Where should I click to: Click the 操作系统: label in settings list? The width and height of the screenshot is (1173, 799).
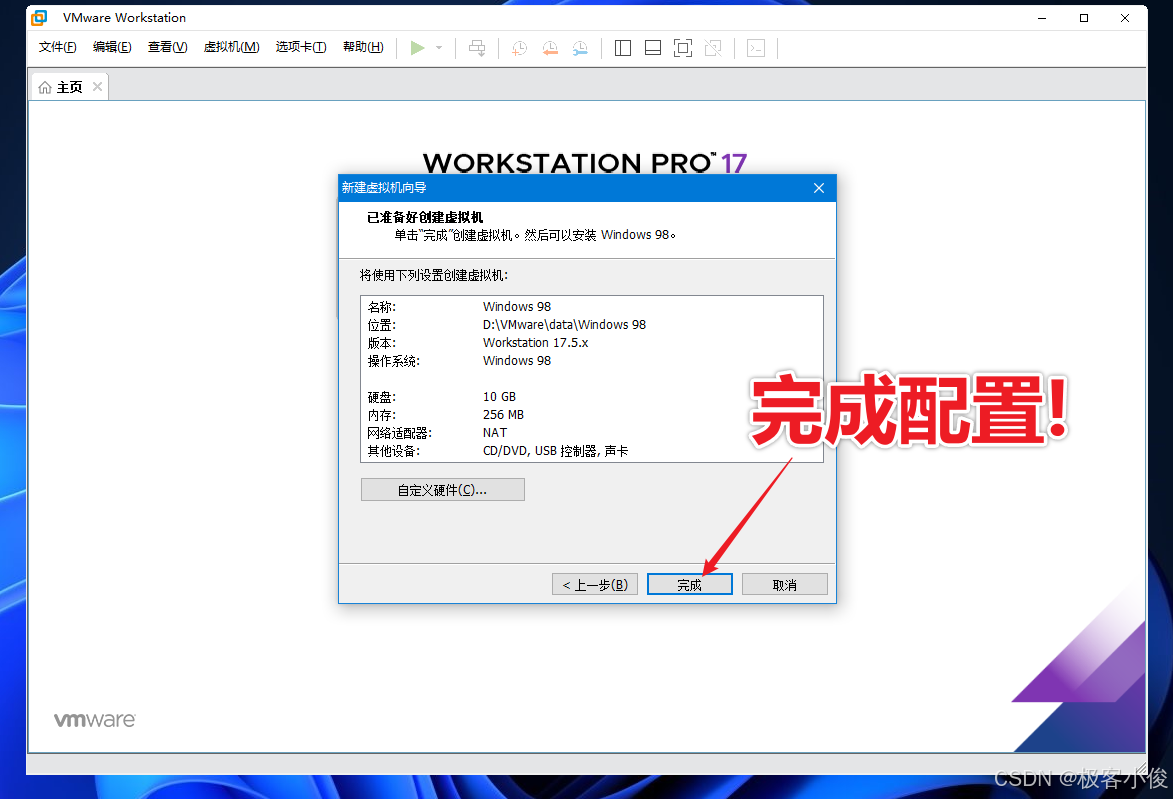(x=393, y=361)
